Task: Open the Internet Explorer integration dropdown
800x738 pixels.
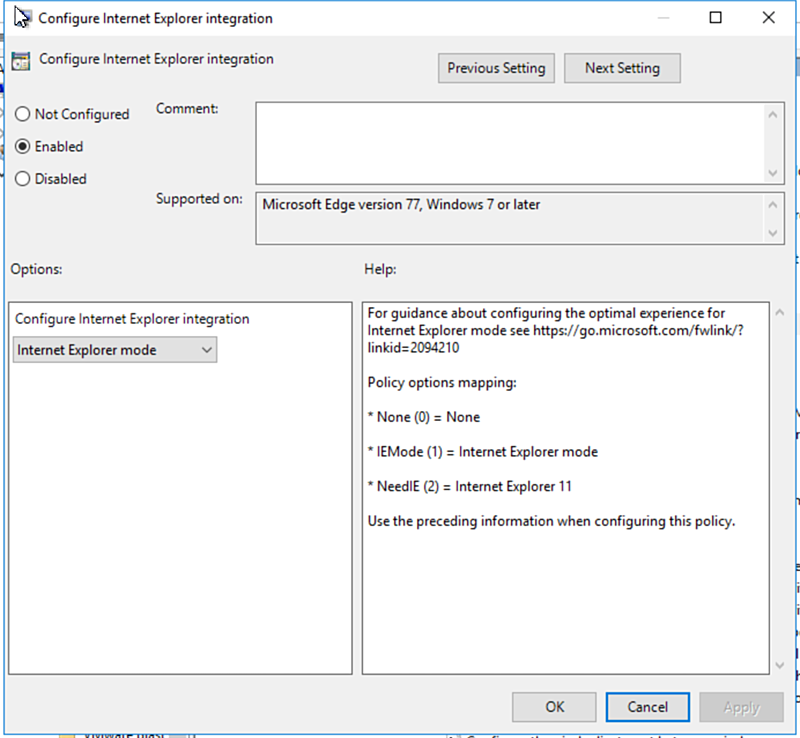Action: [208, 350]
